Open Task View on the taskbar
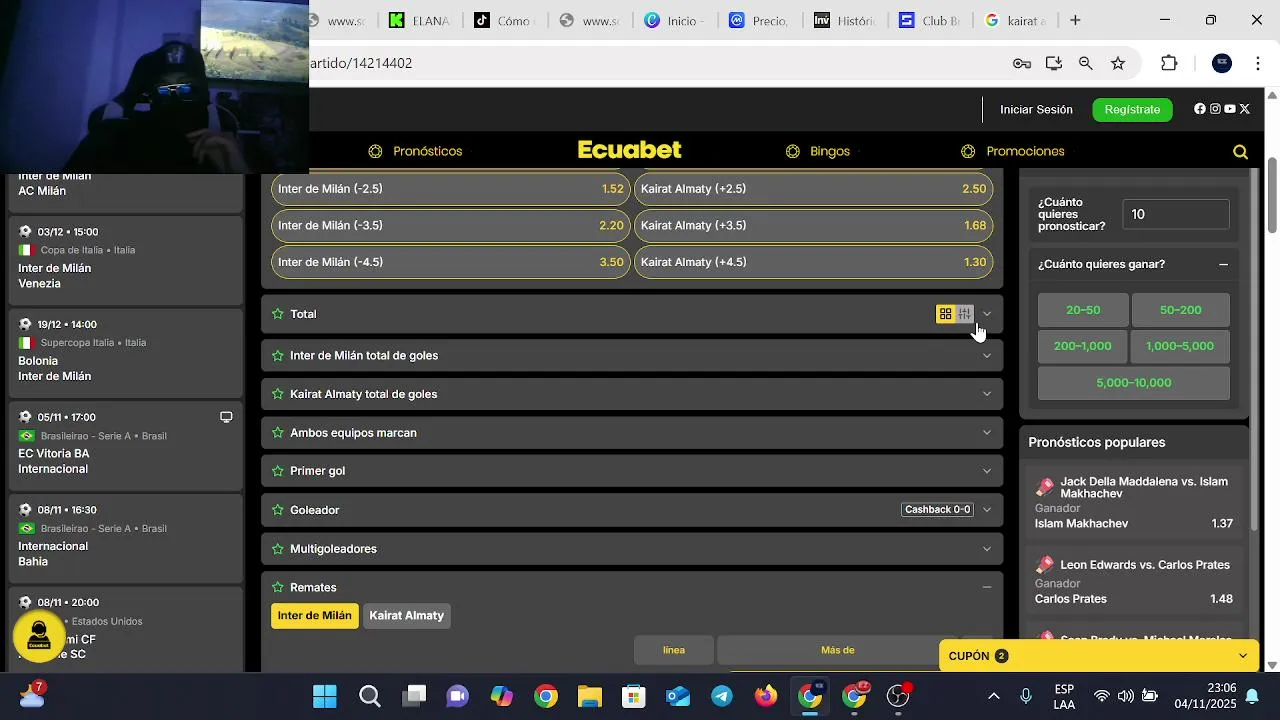 click(414, 696)
